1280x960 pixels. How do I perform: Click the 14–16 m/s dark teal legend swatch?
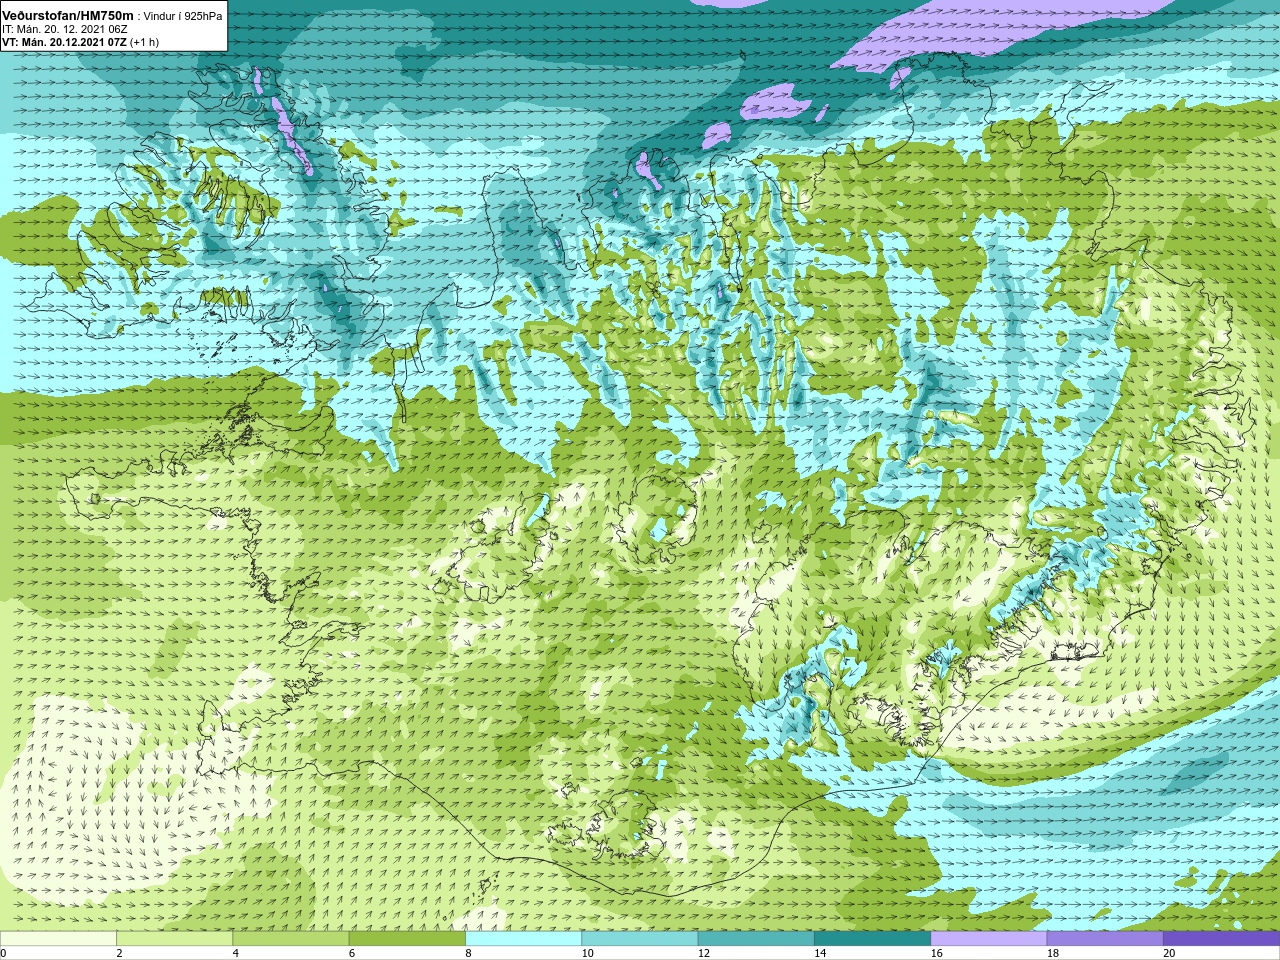click(x=872, y=939)
